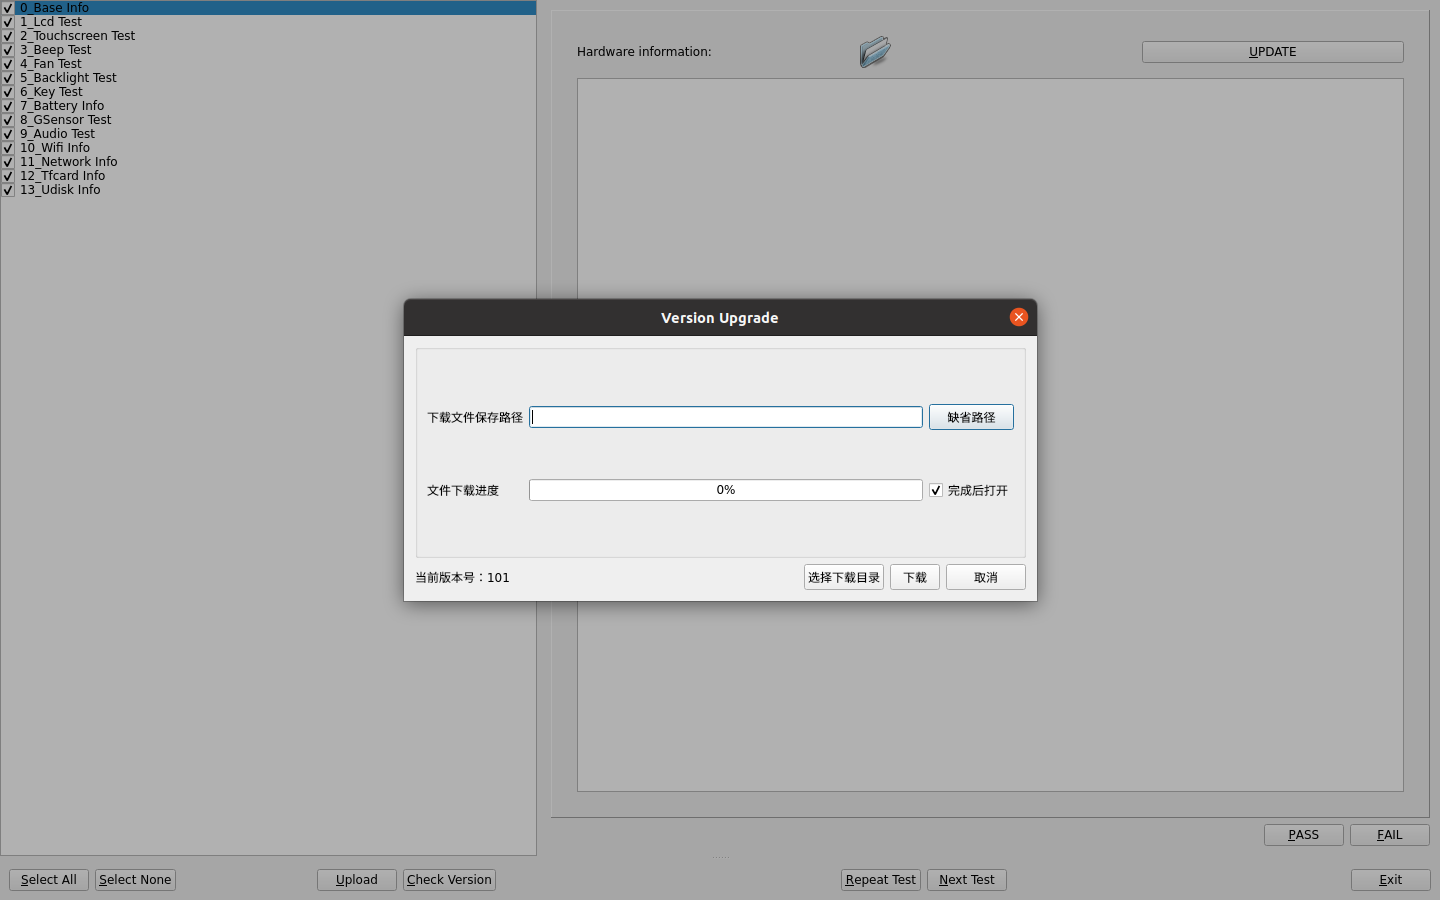Click the Exit button
This screenshot has height=900, width=1440.
click(x=1391, y=880)
